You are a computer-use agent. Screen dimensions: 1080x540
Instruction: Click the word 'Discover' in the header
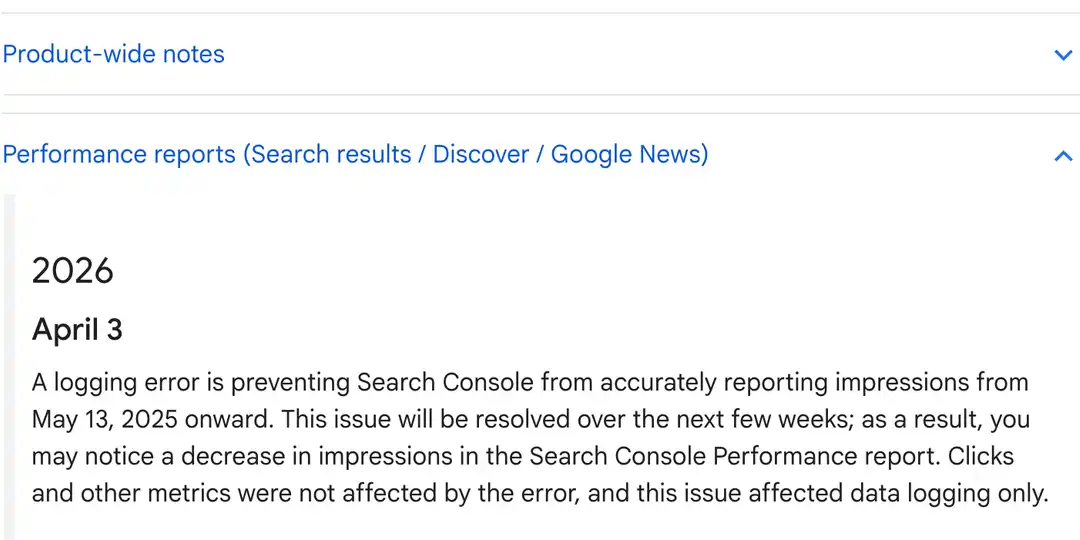click(x=480, y=155)
